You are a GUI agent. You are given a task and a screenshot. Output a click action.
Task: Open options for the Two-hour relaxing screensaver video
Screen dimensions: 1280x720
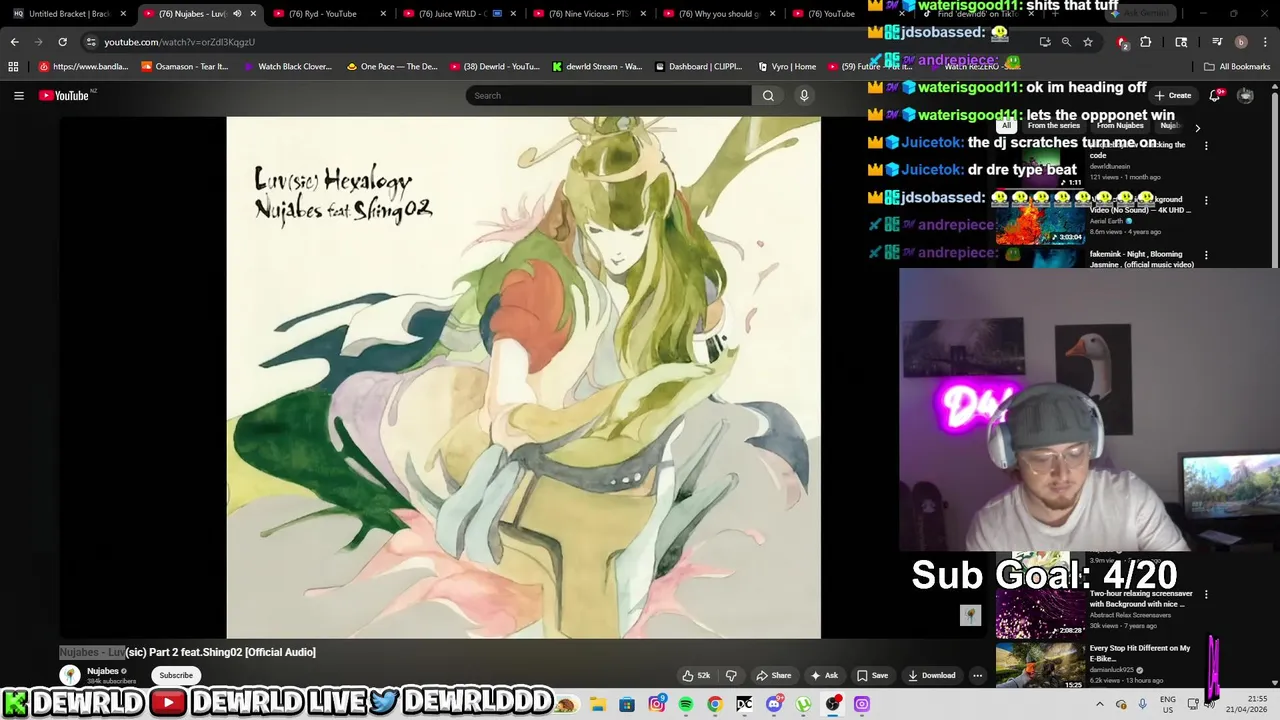click(1206, 594)
